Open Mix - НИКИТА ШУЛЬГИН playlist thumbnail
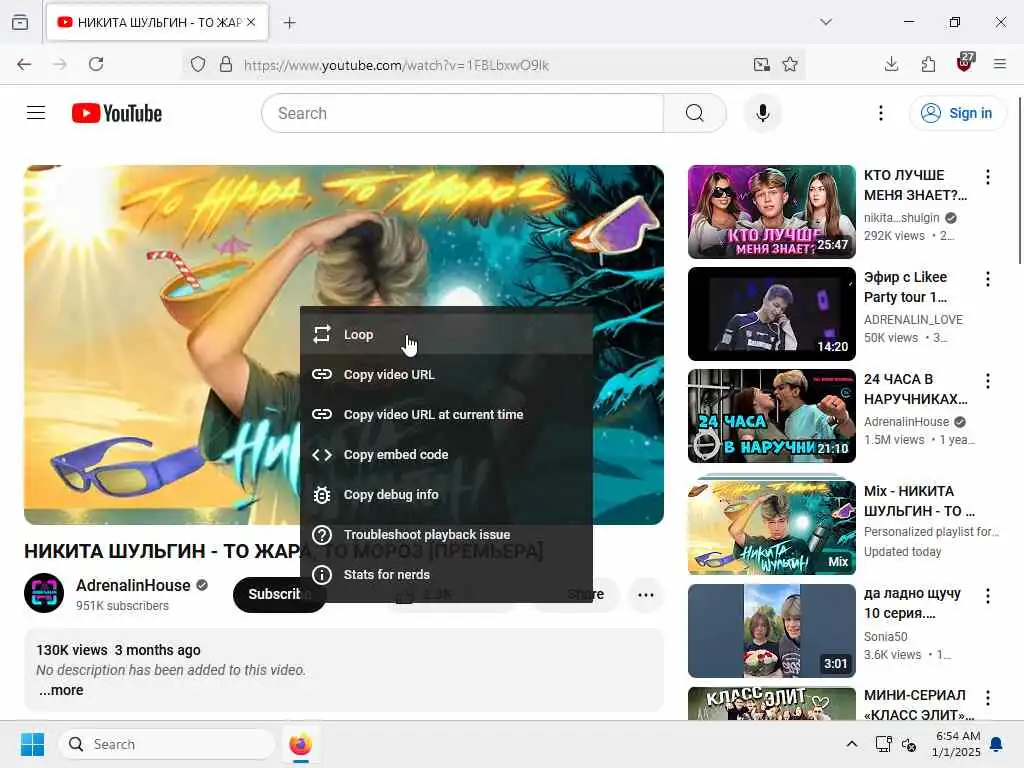1024x768 pixels. pos(771,527)
